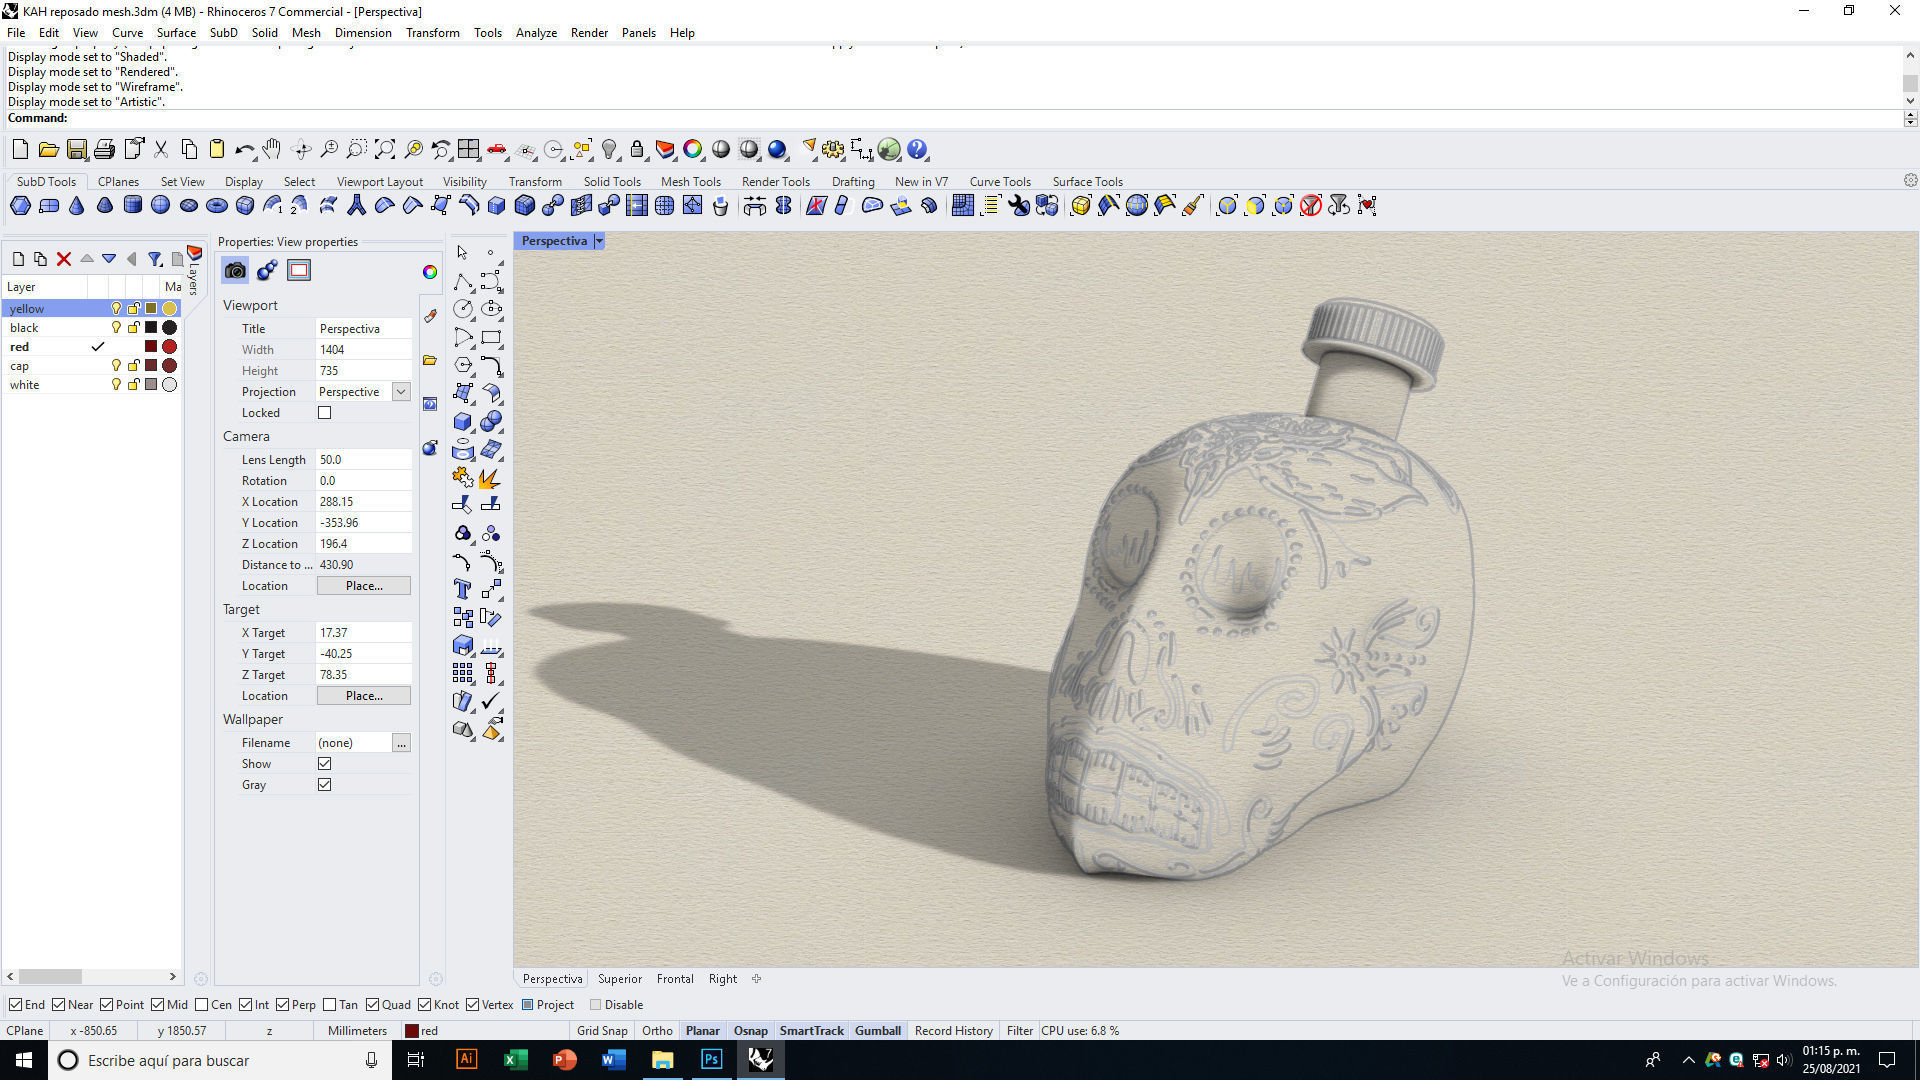Toggle the End osnap checkbox
1920x1080 pixels.
click(x=15, y=1005)
